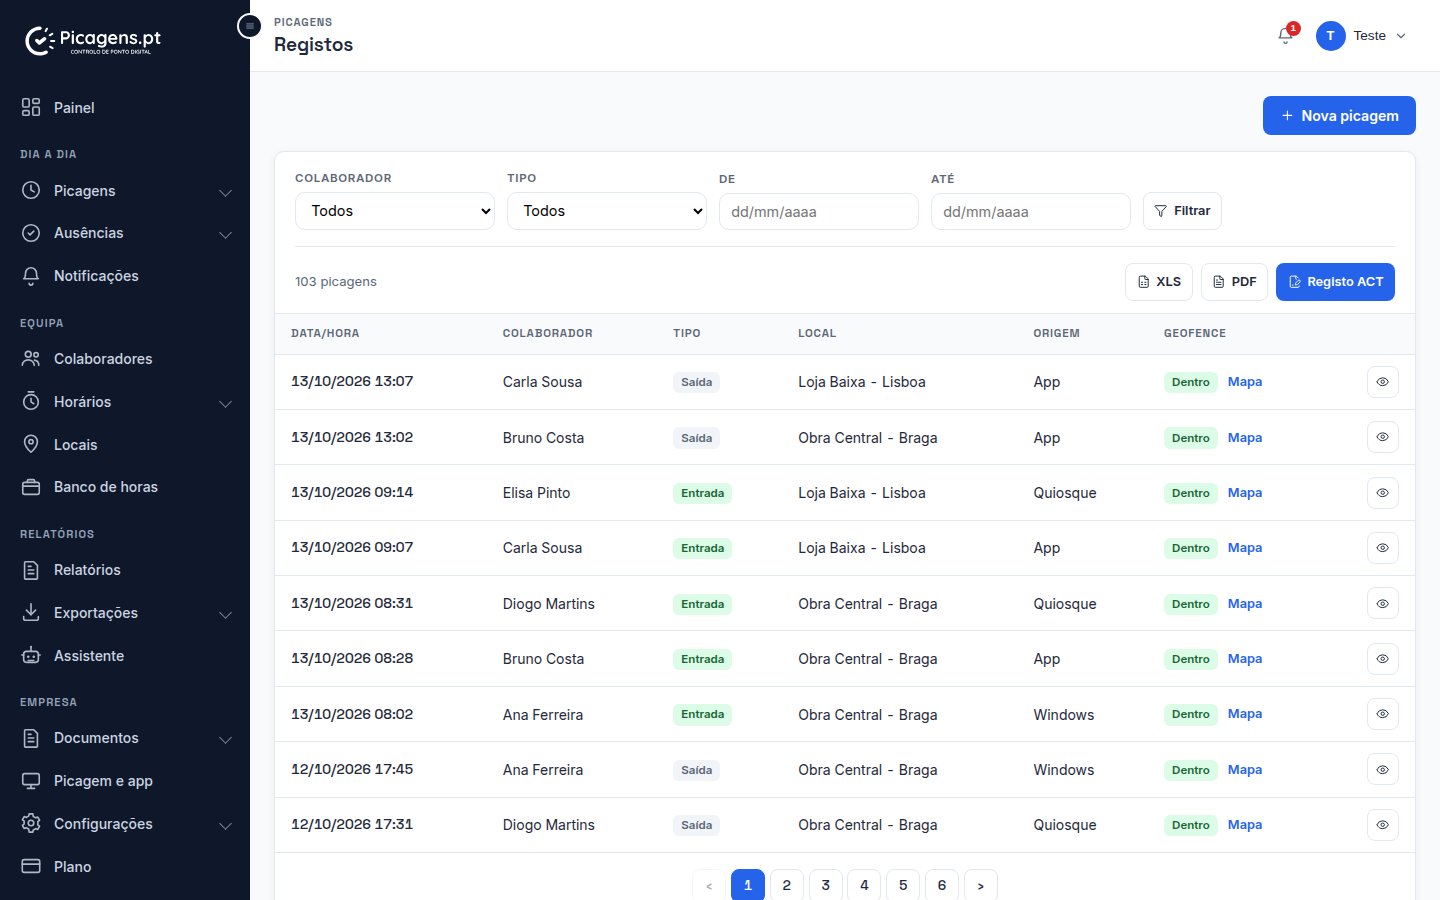
Task: Go to next page with the arrow
Action: 981,885
